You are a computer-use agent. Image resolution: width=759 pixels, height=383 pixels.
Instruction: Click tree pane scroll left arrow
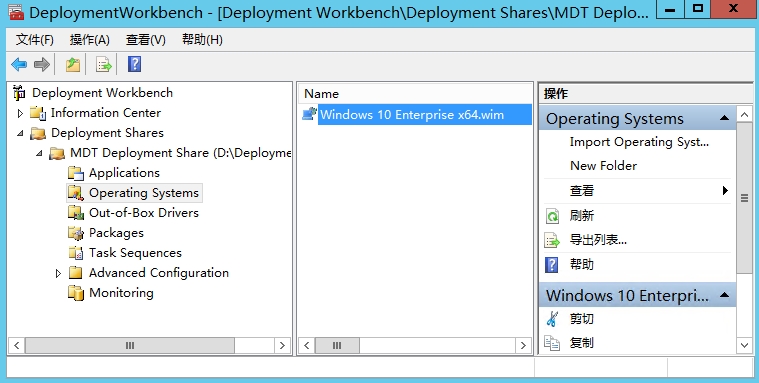[x=17, y=345]
